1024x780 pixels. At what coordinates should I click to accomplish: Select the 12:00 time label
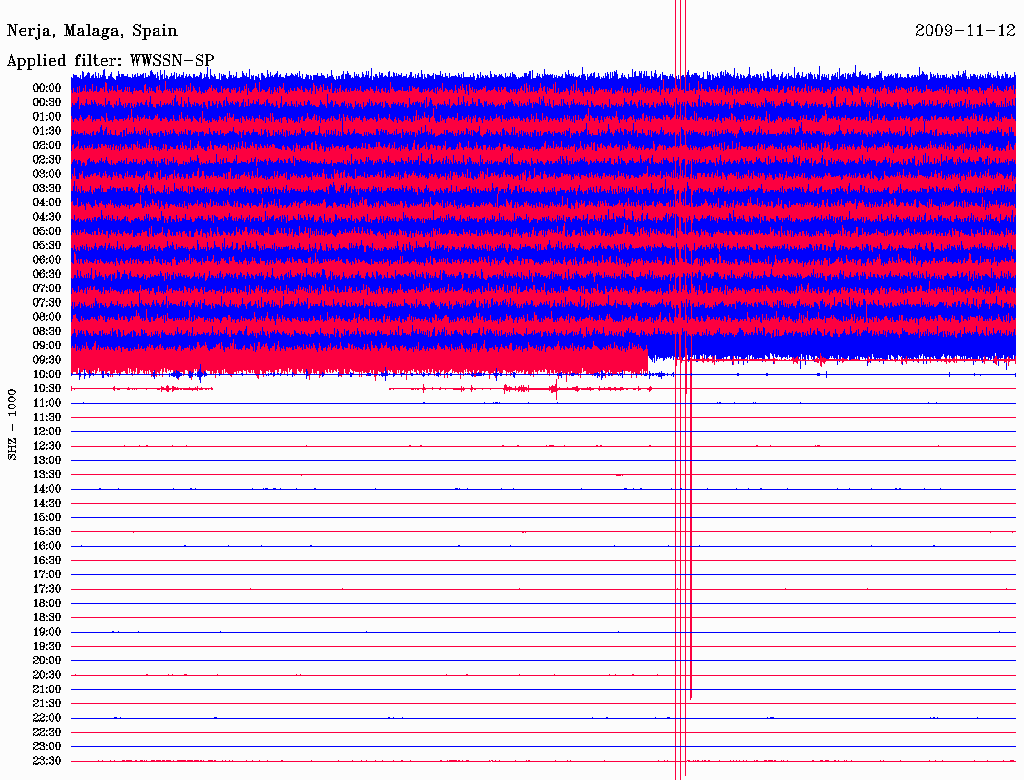tap(47, 431)
